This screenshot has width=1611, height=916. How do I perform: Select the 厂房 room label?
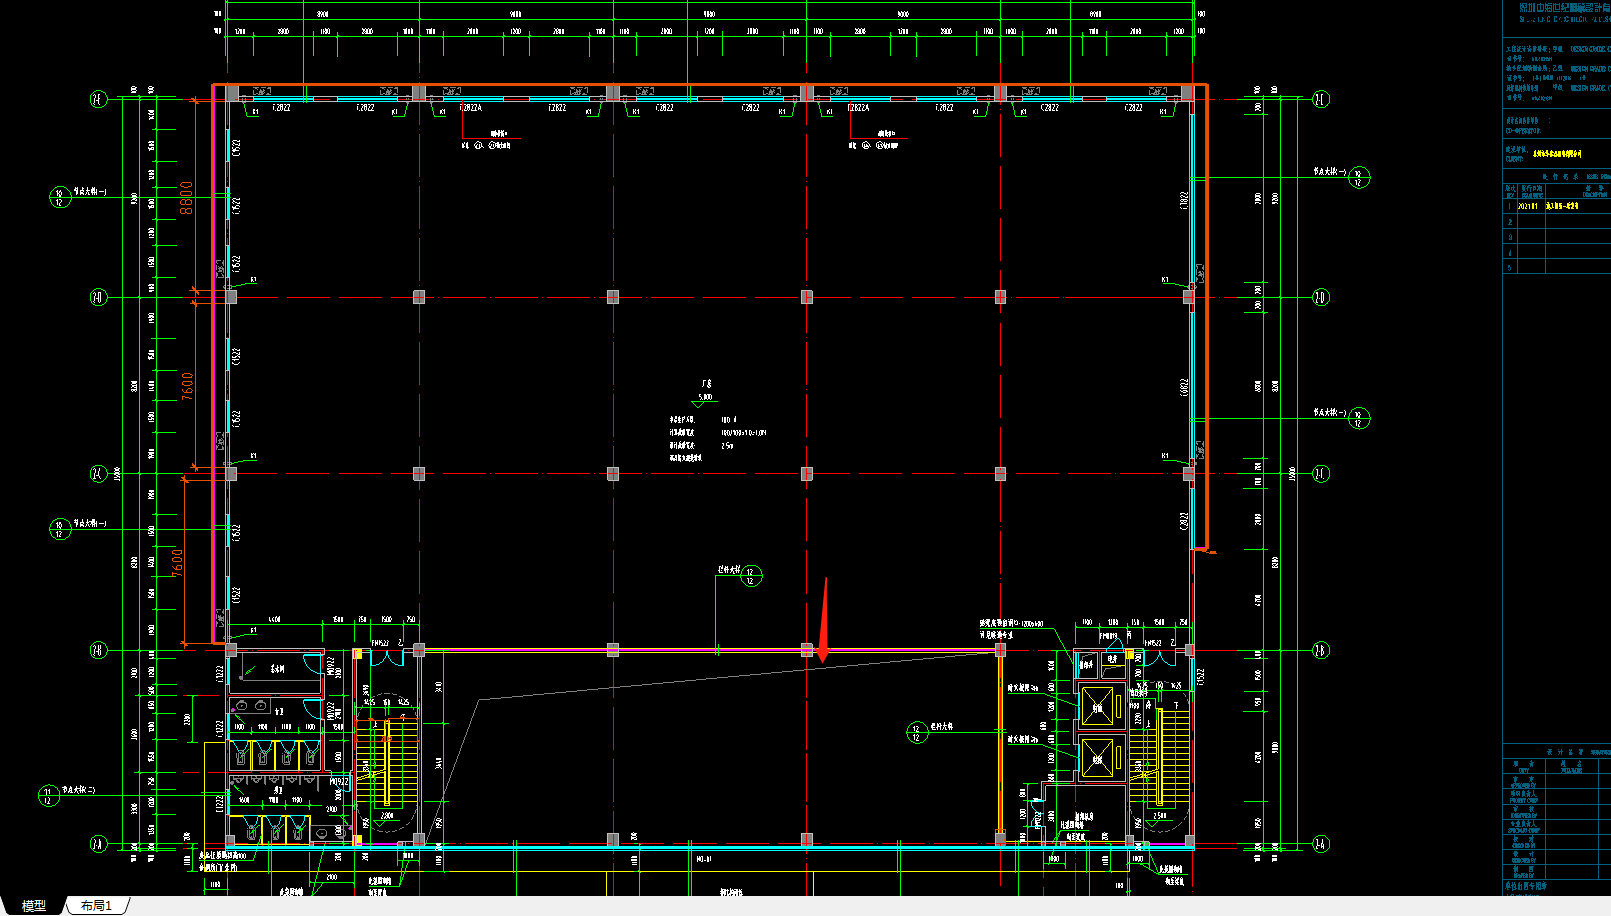[x=706, y=384]
